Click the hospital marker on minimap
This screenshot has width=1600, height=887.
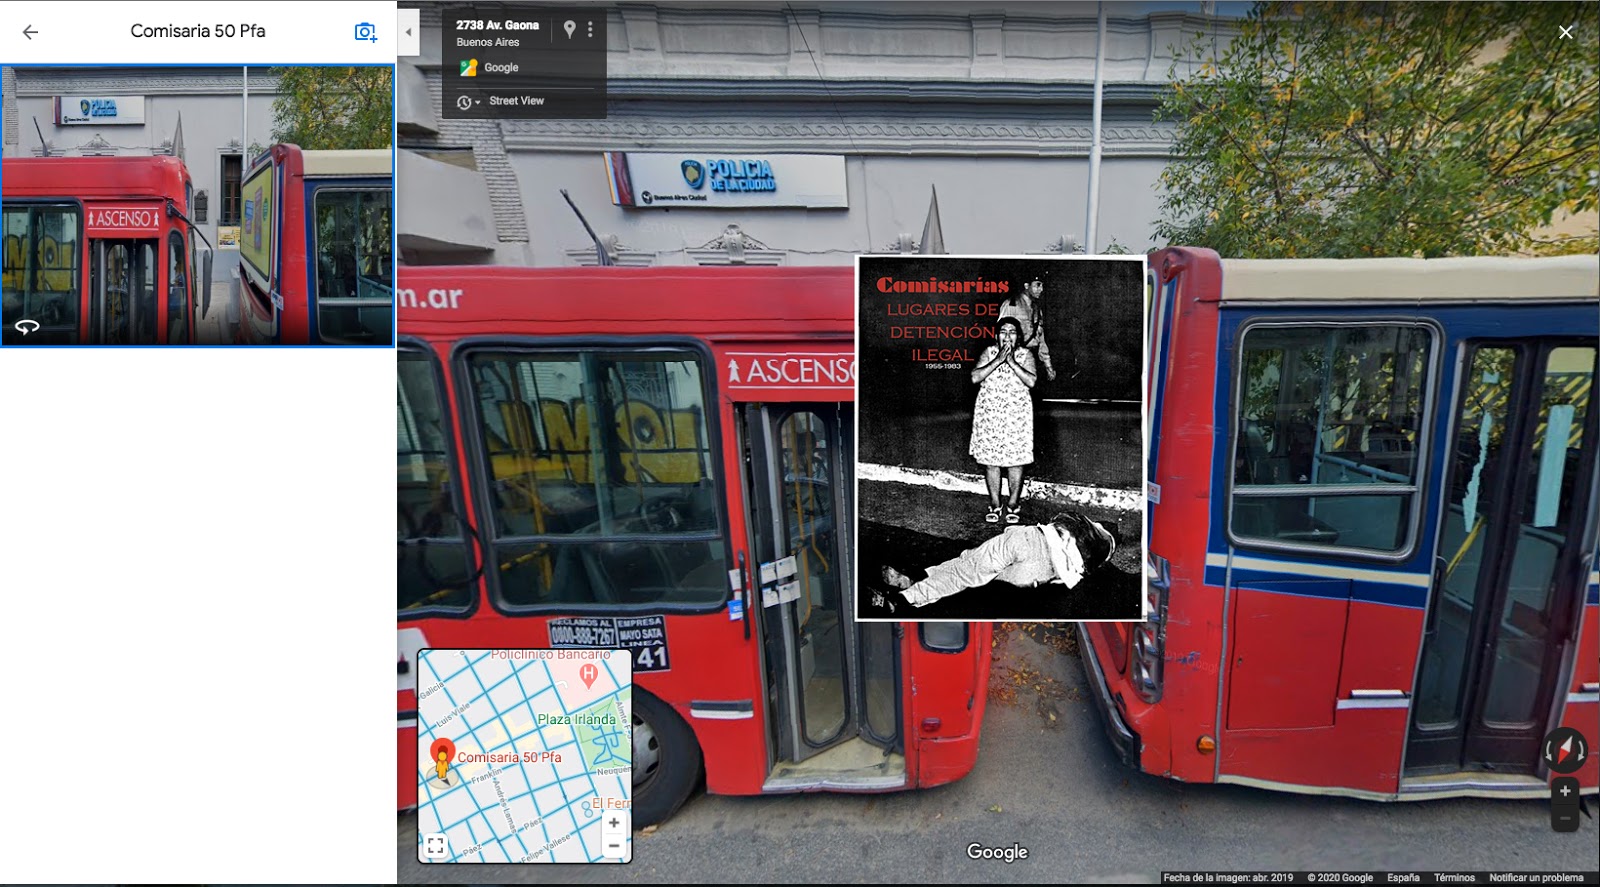[x=588, y=676]
